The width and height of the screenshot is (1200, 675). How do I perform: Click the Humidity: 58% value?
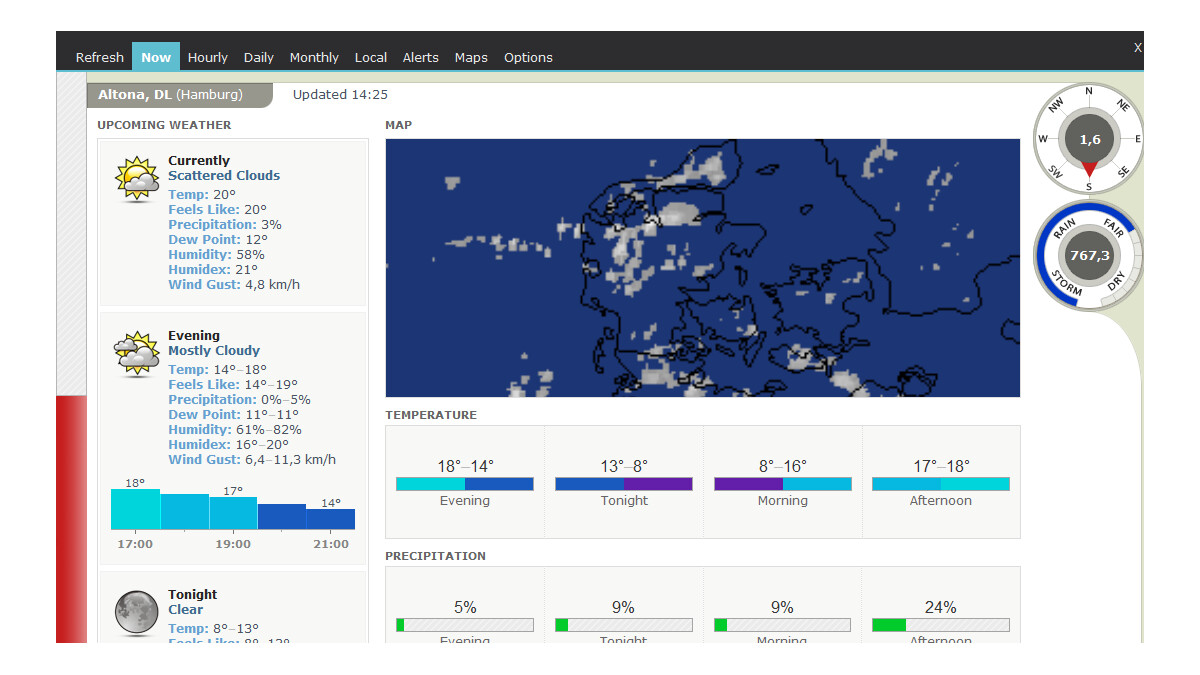(x=215, y=255)
